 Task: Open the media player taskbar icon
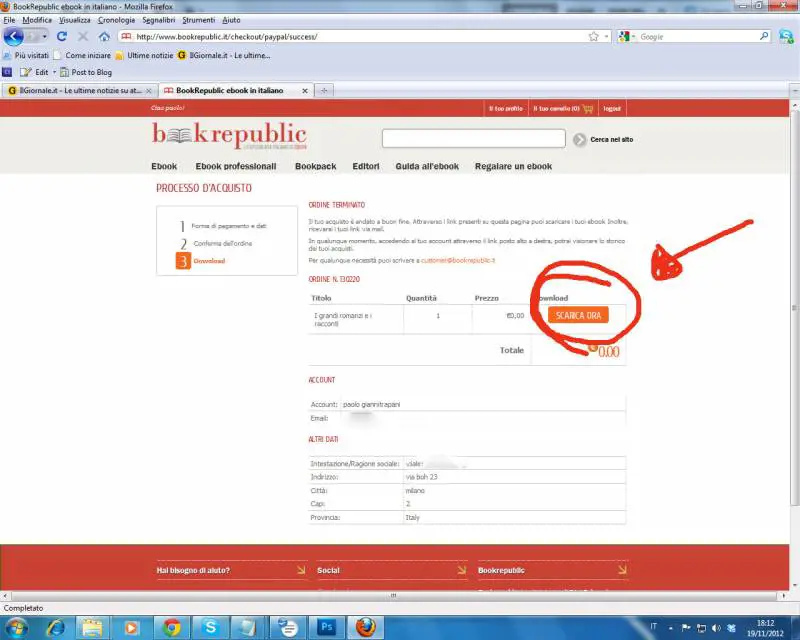click(132, 627)
